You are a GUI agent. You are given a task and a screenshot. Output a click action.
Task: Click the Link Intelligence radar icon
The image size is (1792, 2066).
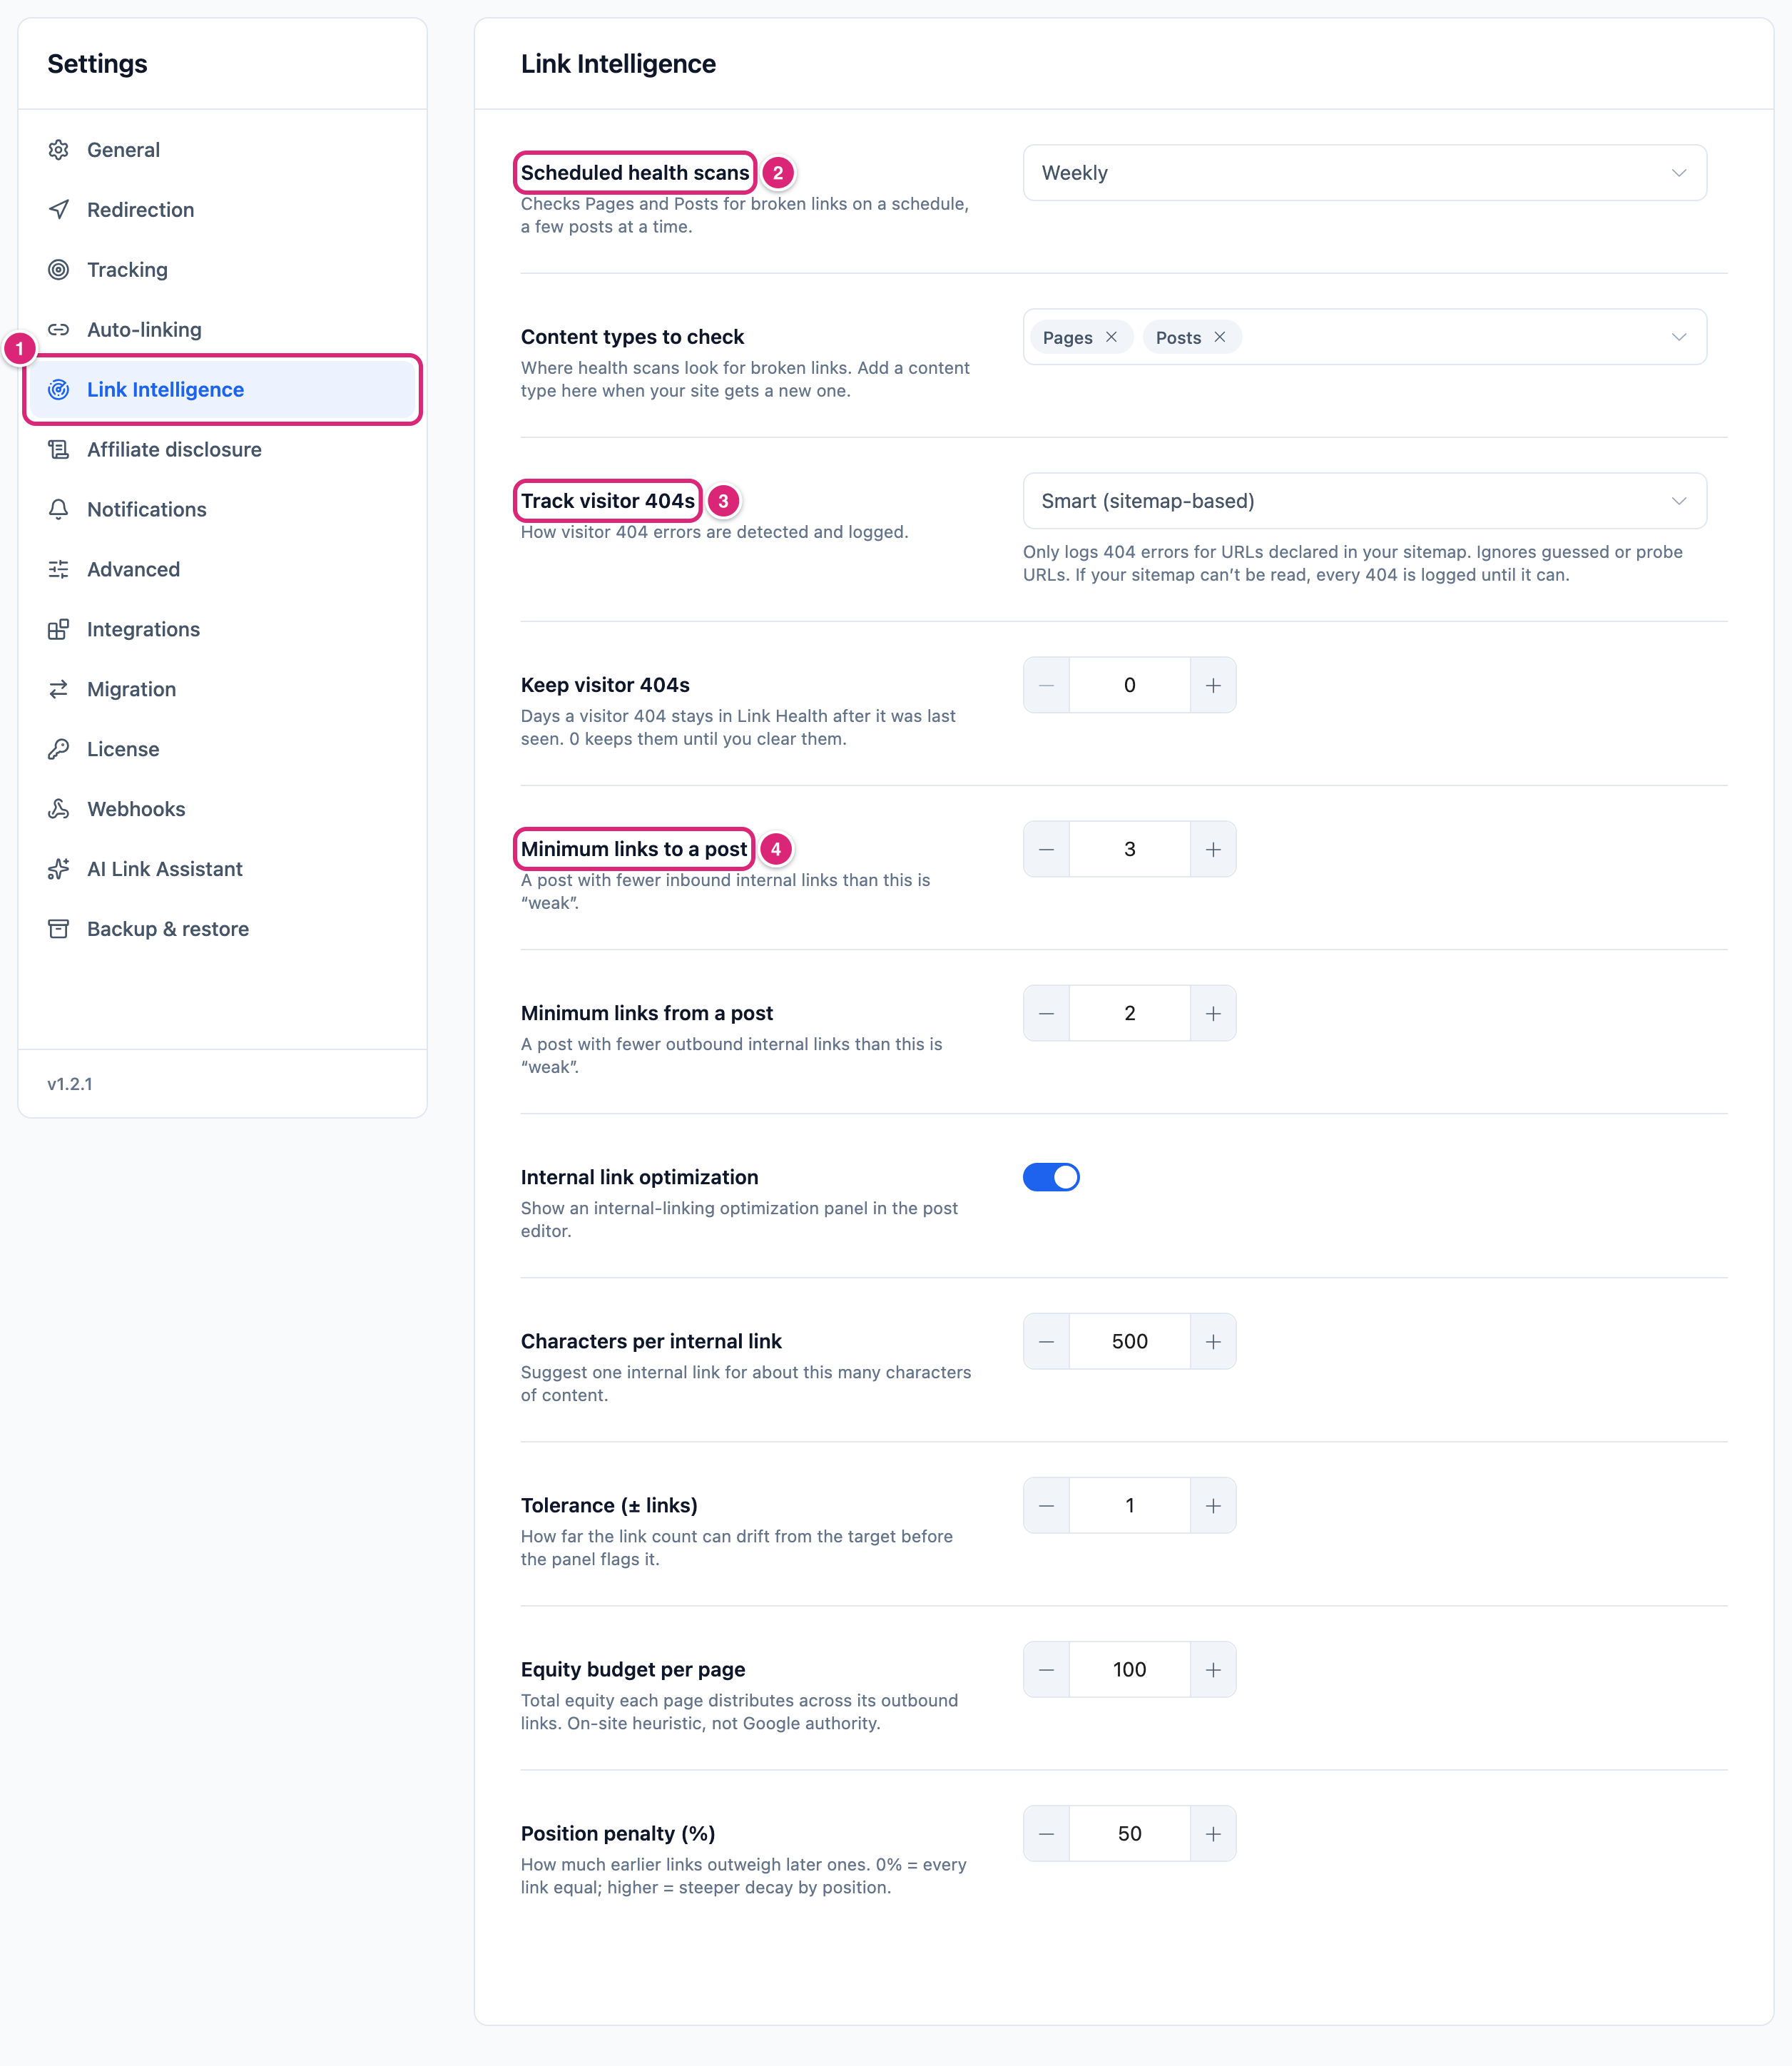59,390
